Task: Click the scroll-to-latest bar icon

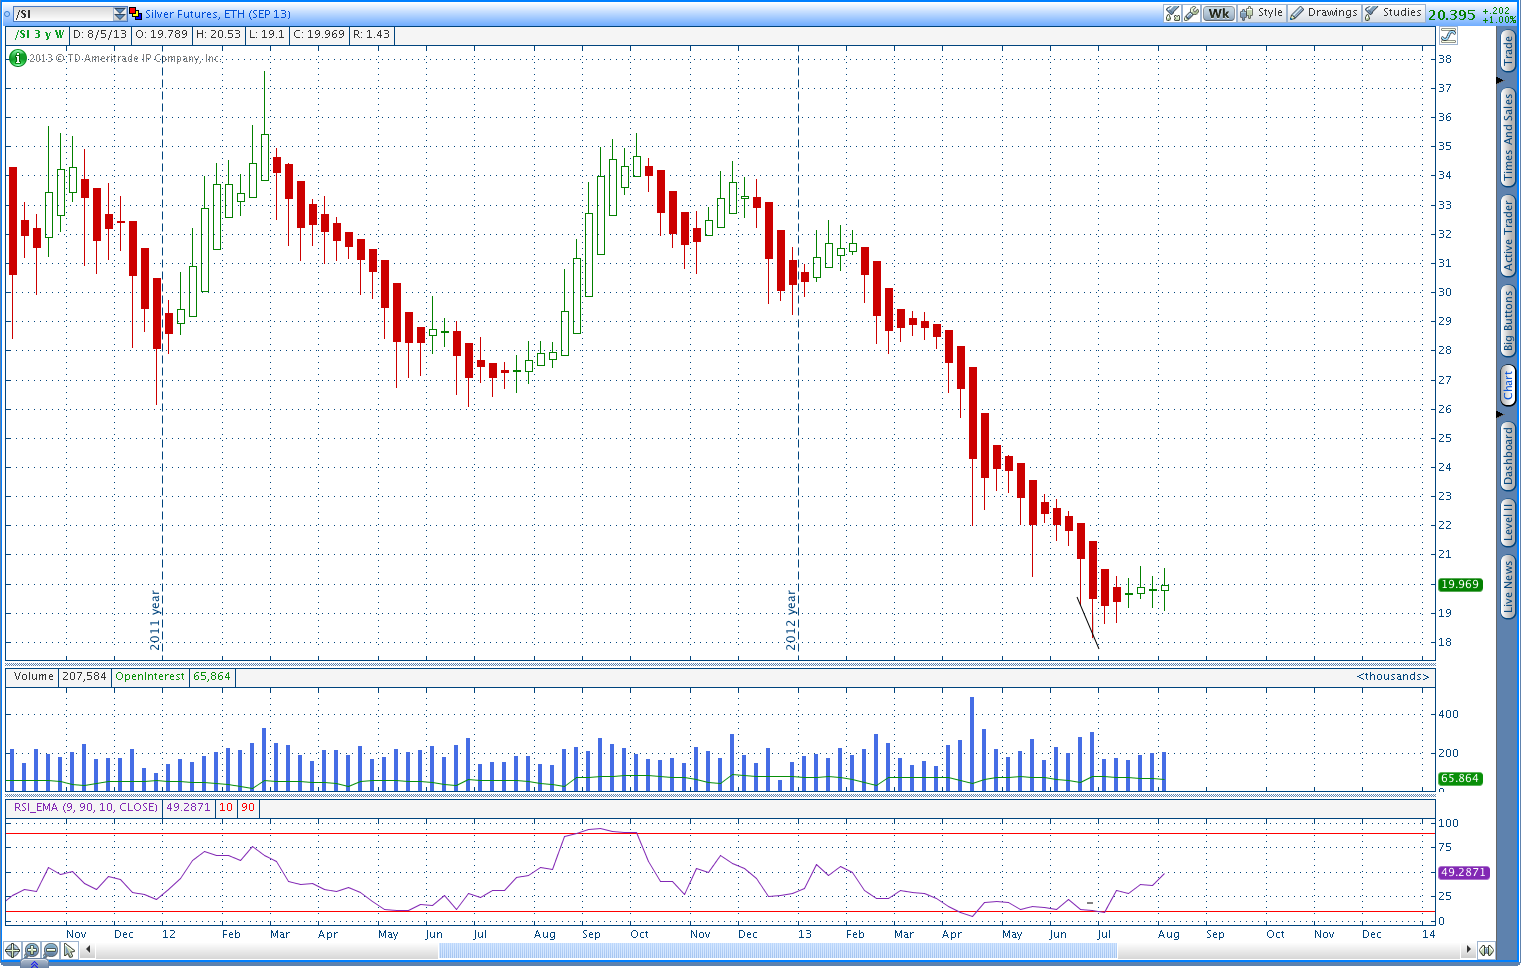Action: (x=1486, y=950)
